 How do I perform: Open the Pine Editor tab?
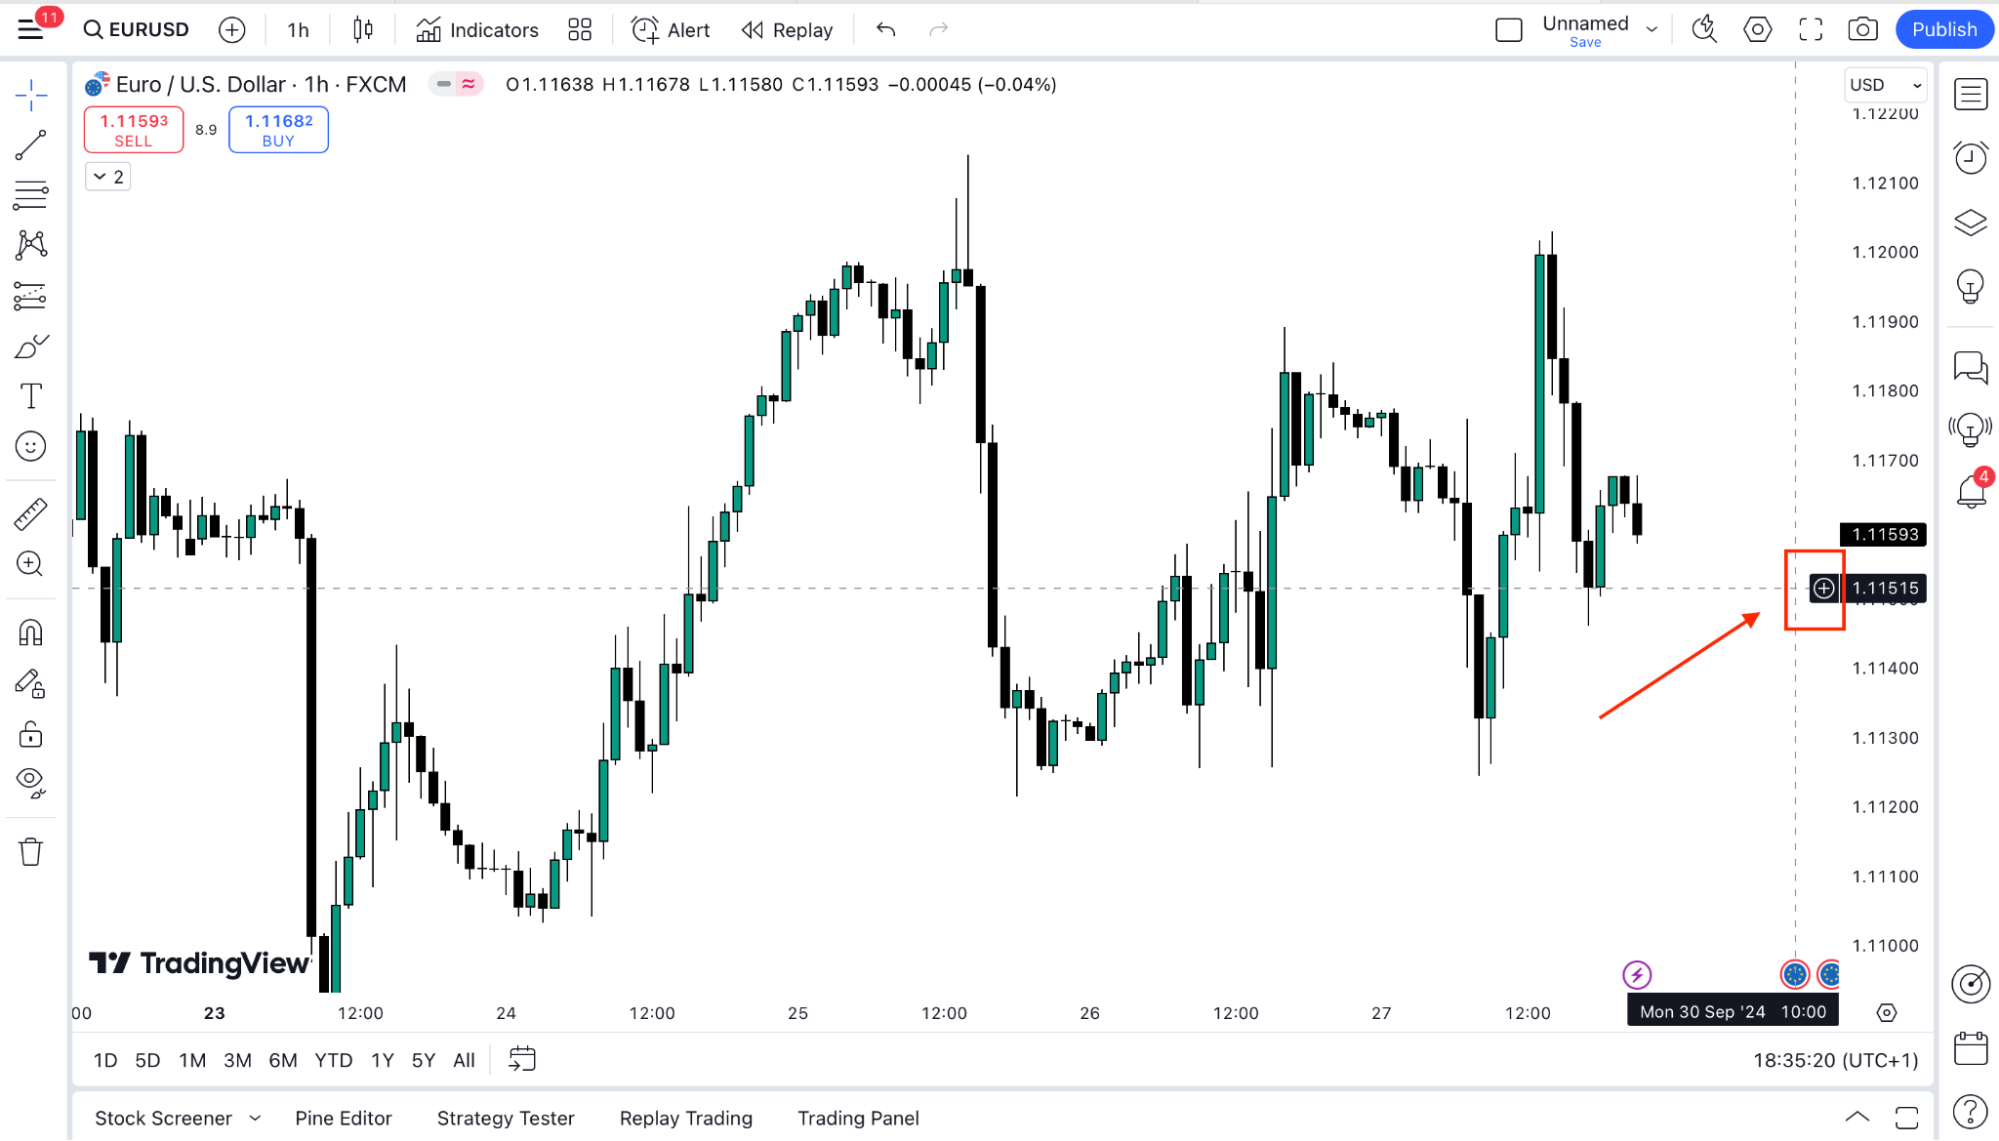[x=343, y=1118]
